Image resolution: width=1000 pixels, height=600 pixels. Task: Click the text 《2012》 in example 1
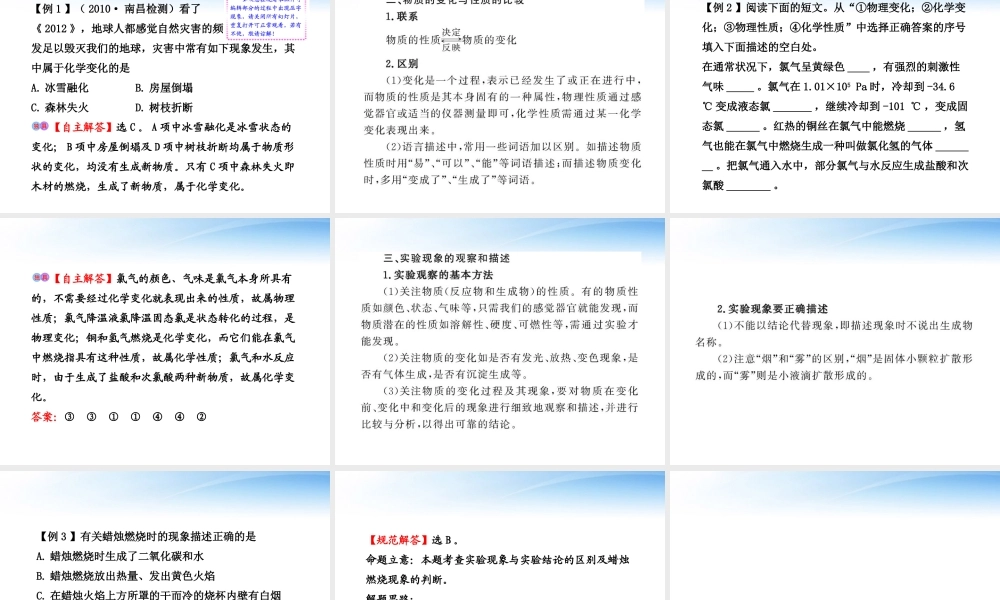pos(54,29)
